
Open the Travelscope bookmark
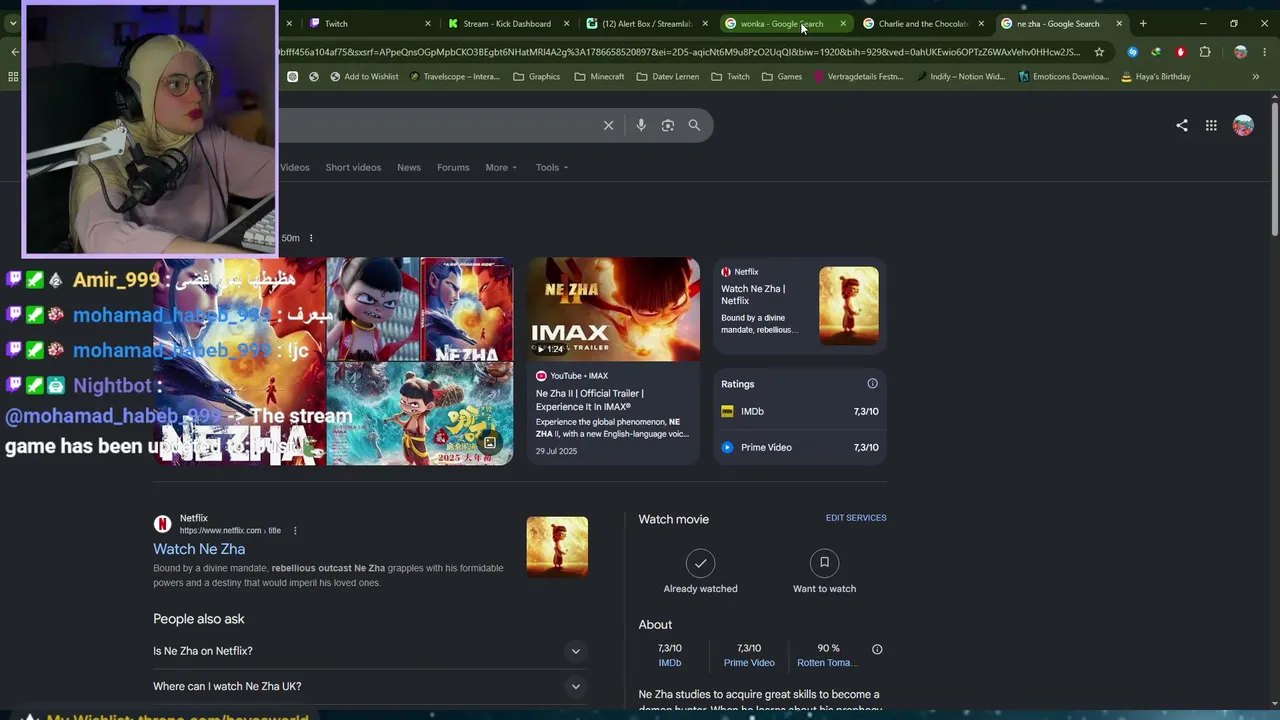click(x=454, y=77)
